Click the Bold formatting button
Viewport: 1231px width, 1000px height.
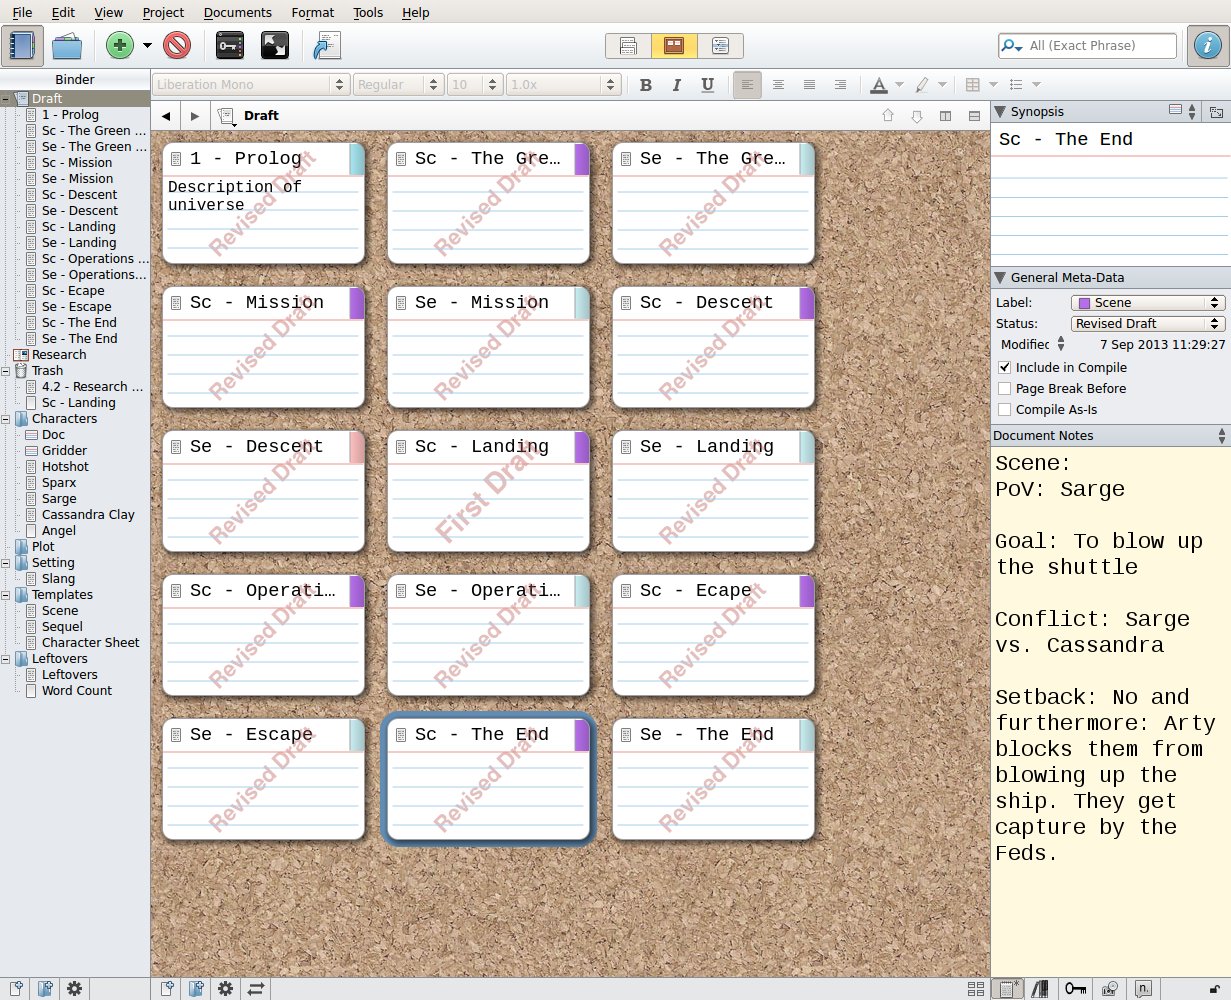coord(646,85)
